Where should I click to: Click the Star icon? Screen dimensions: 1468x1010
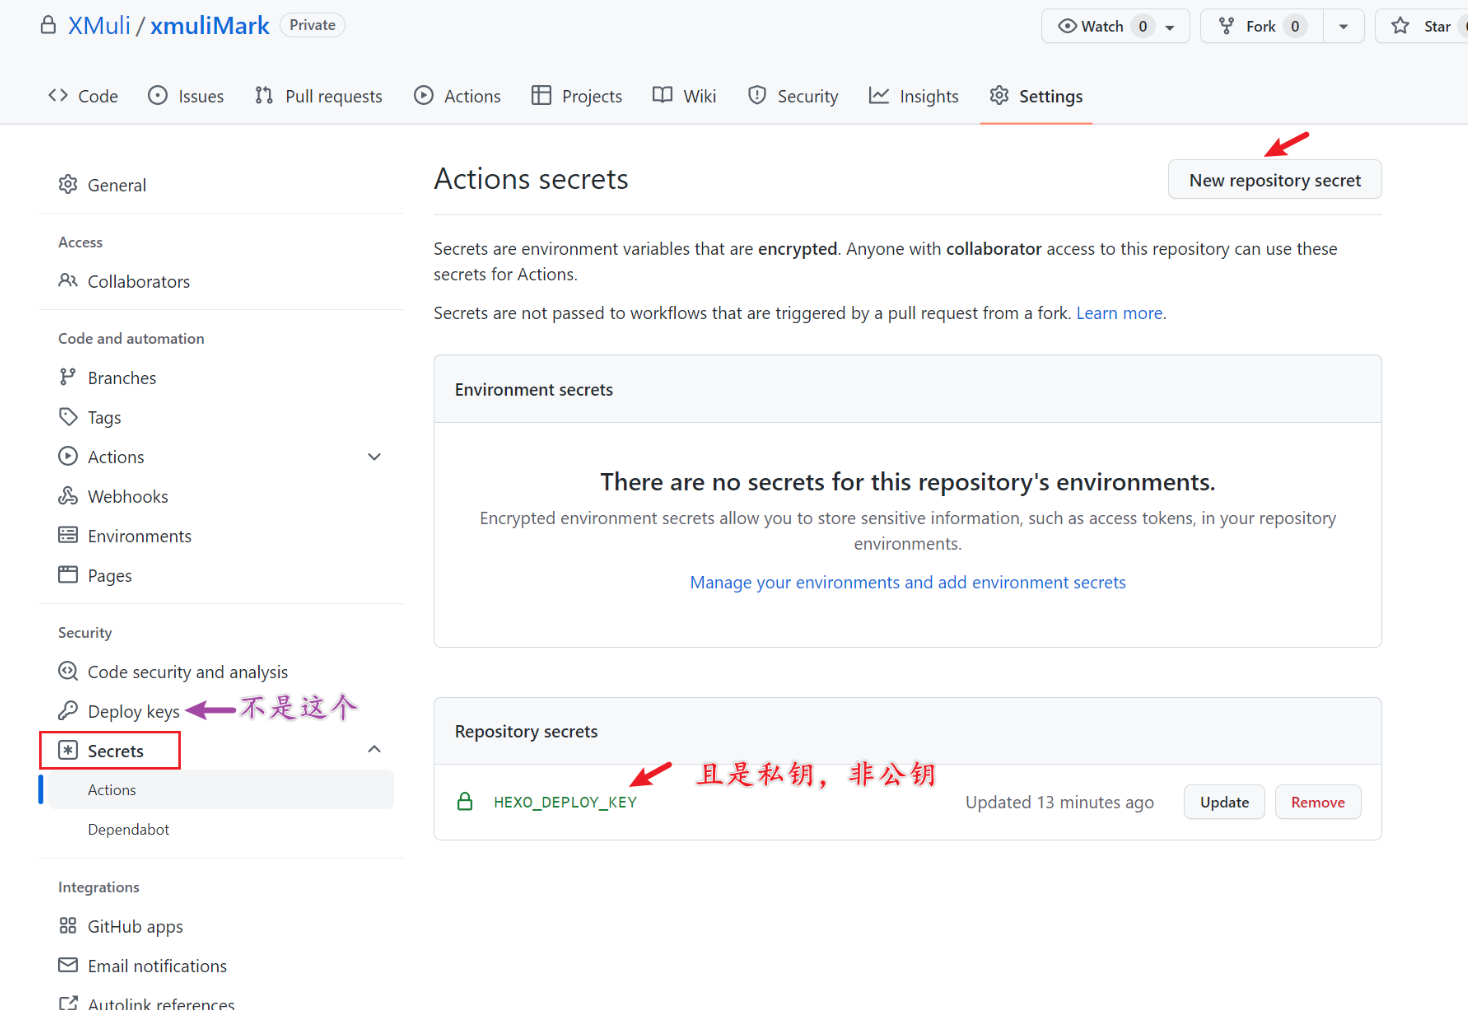click(1400, 26)
